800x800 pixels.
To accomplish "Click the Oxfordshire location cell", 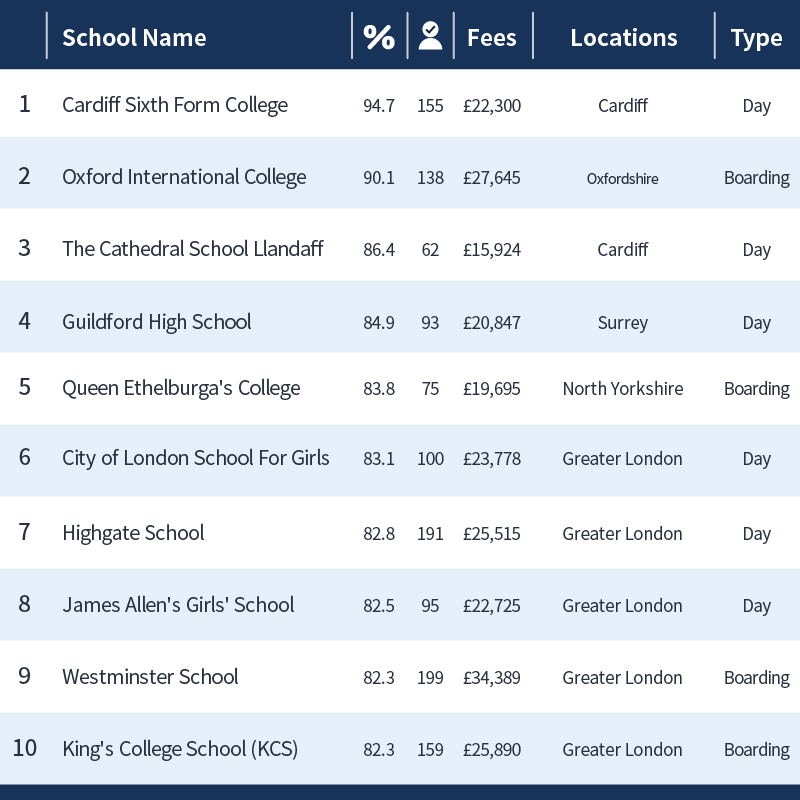I will coord(622,179).
